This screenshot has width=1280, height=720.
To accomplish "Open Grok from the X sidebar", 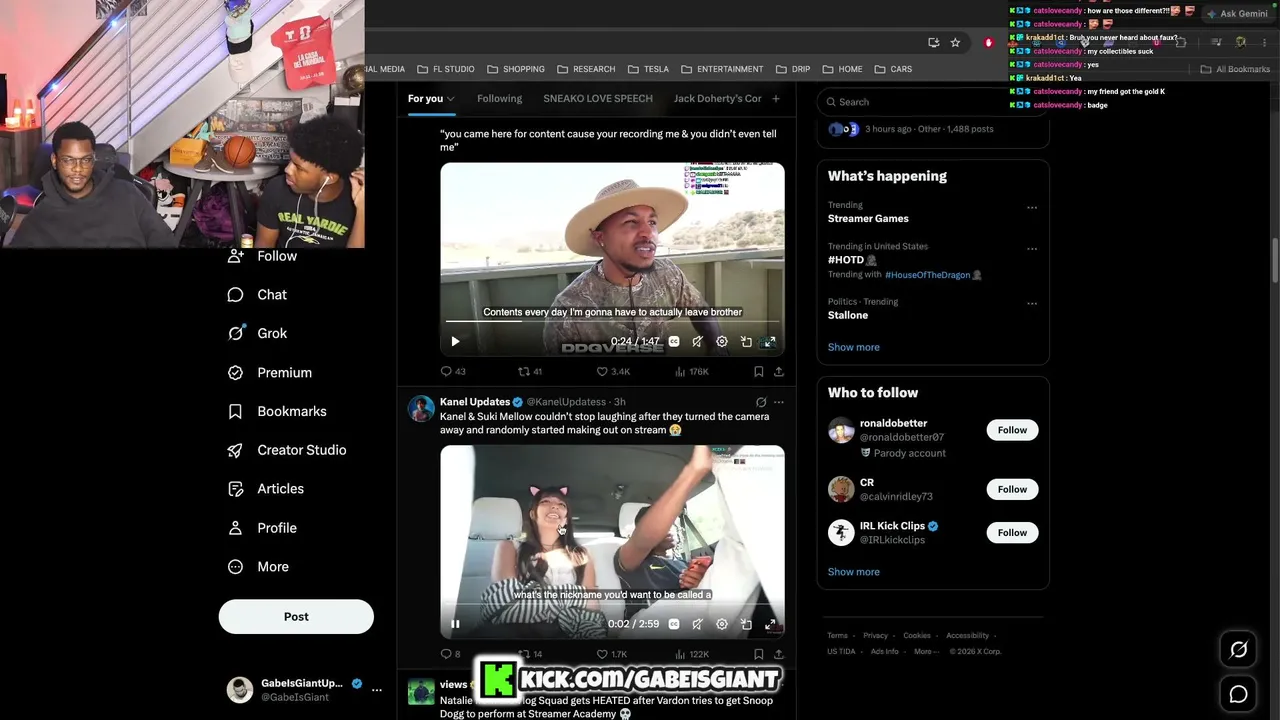I will coord(257,334).
